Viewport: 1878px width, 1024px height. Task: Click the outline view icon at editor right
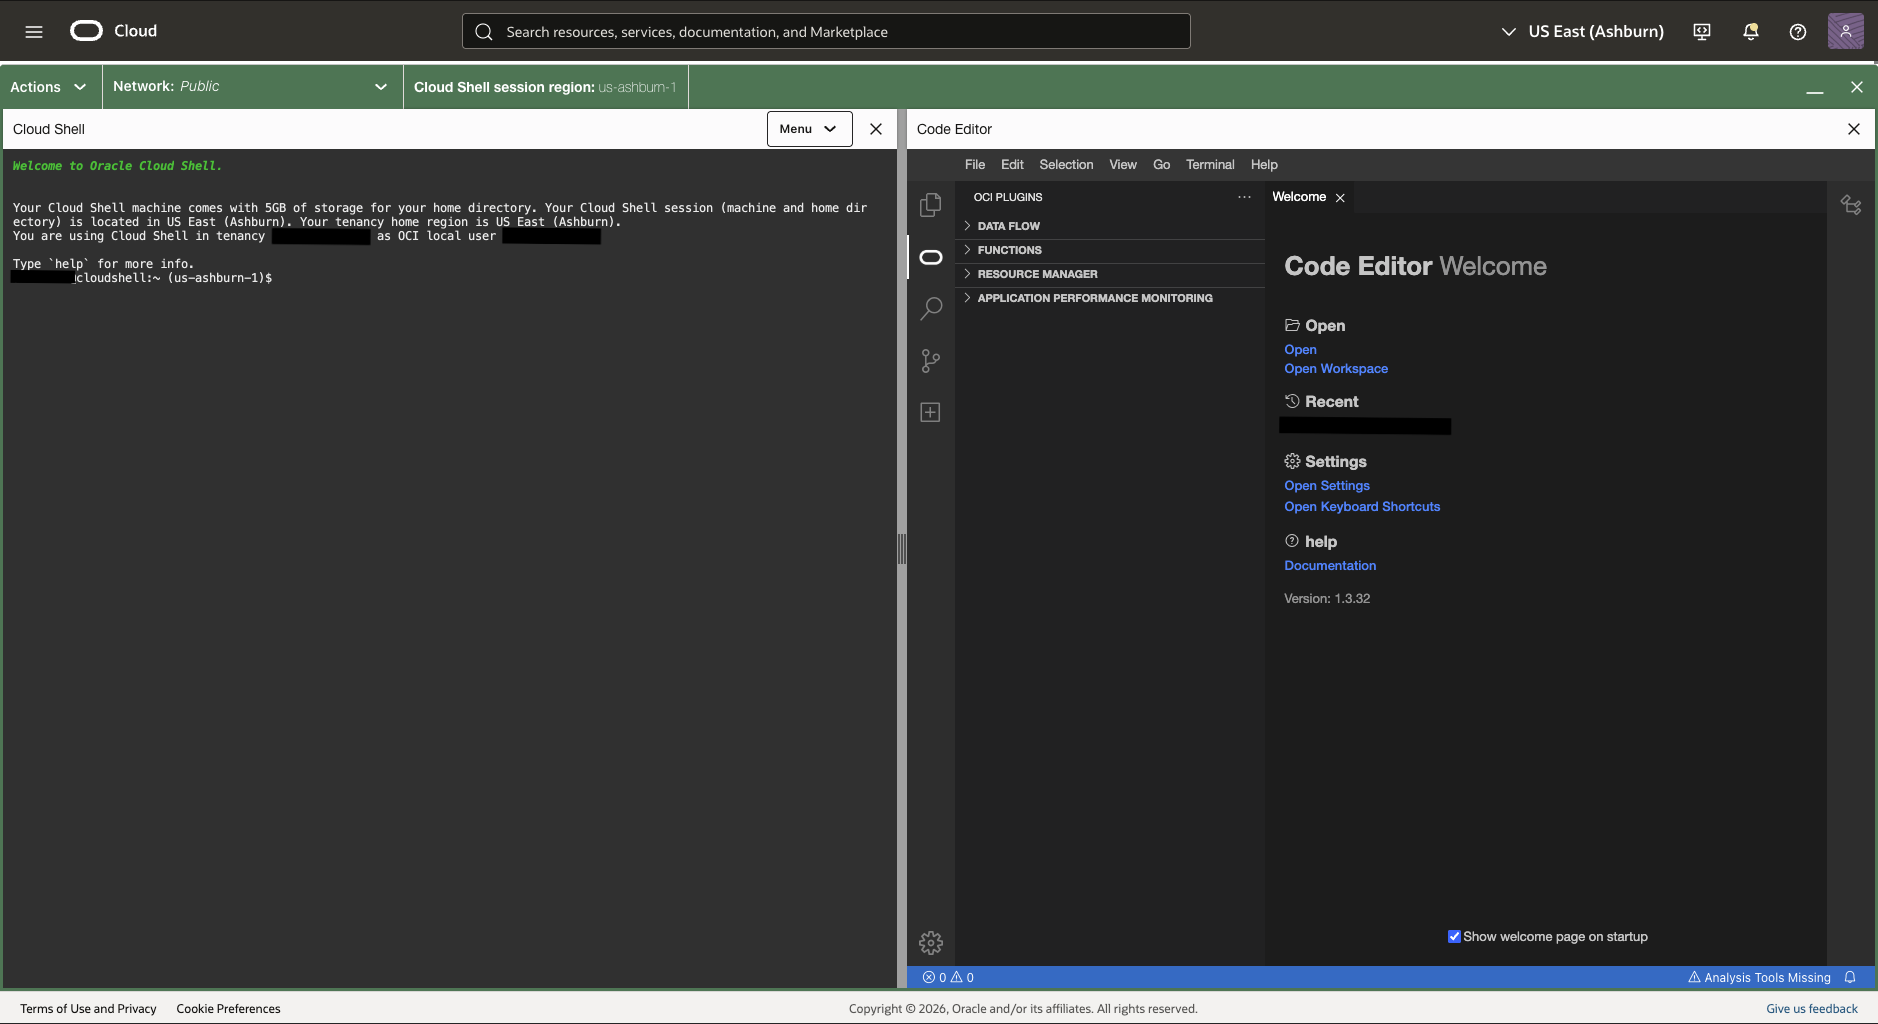[1851, 205]
